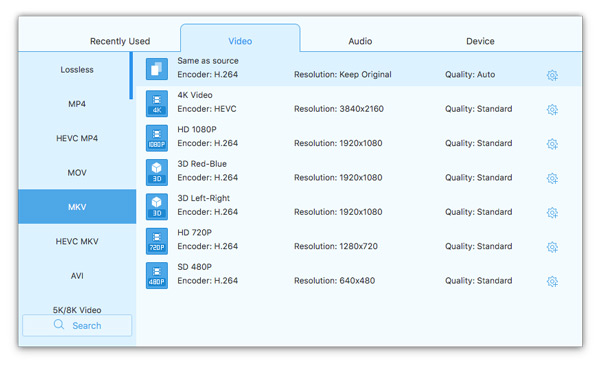Image resolution: width=600 pixels, height=367 pixels.
Task: Click the 3D Left-Right cube icon
Action: (x=157, y=207)
